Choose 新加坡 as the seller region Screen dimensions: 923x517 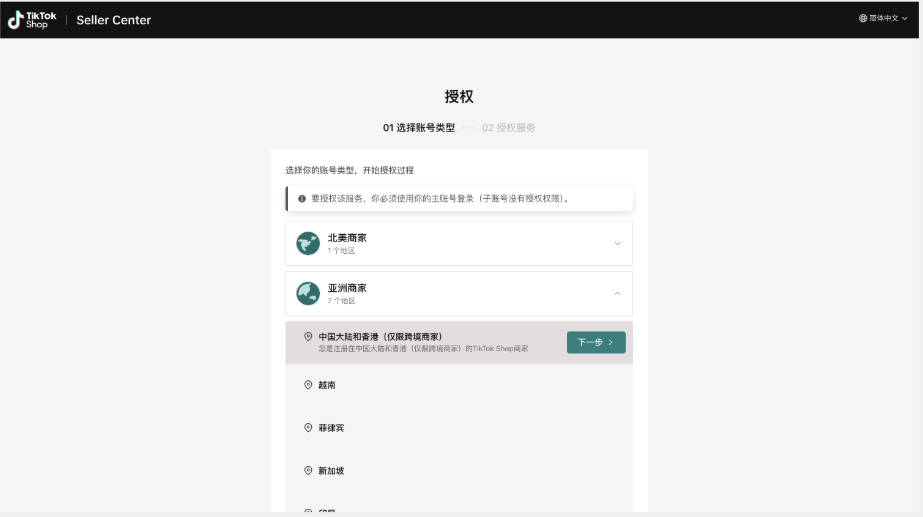click(331, 470)
